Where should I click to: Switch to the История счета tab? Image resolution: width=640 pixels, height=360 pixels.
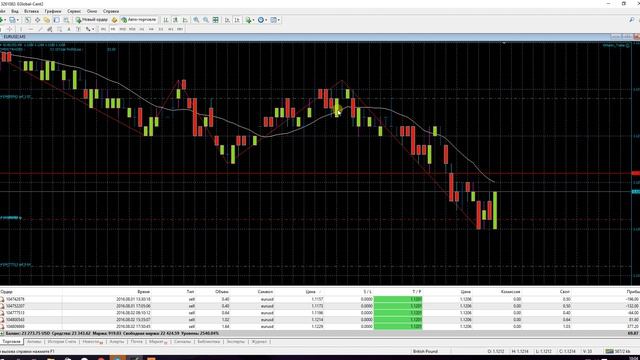[62, 342]
